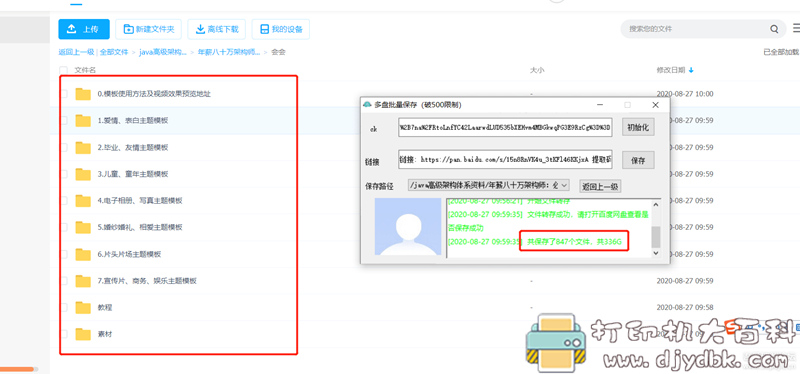Tick the checkbox for 4.电子相册、写真主题模板 row
Image resolution: width=800 pixels, height=374 pixels.
[x=64, y=201]
